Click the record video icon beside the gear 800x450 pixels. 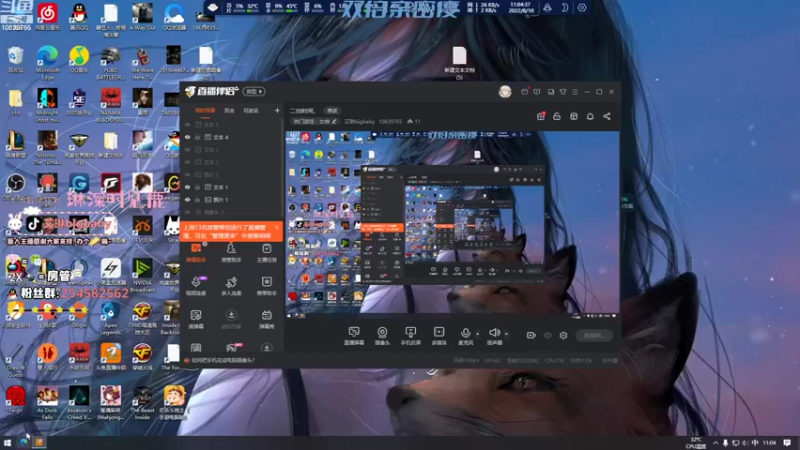tap(531, 335)
